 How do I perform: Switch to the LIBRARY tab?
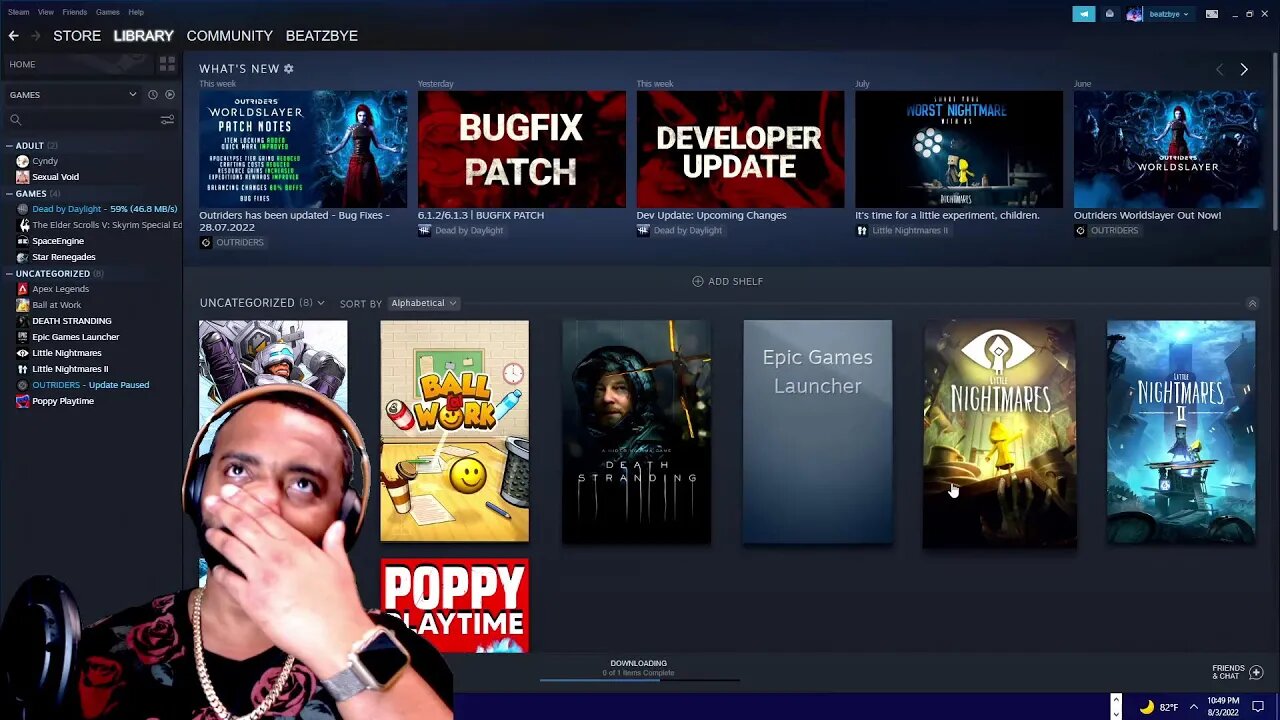143,36
